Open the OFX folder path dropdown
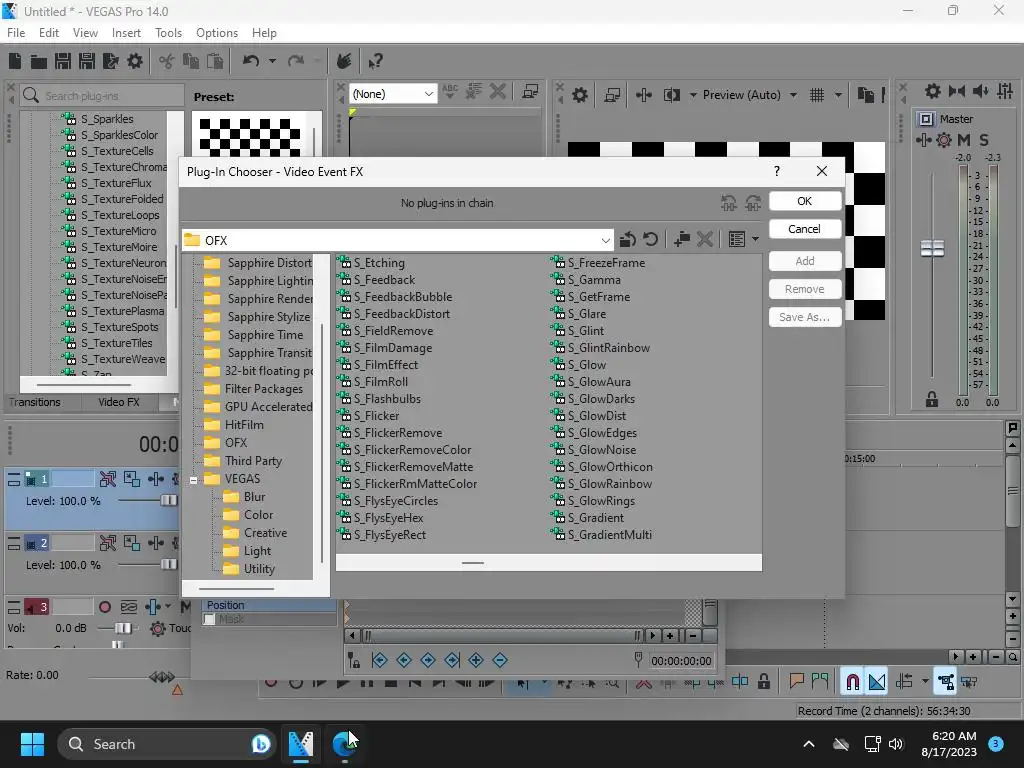 (605, 240)
